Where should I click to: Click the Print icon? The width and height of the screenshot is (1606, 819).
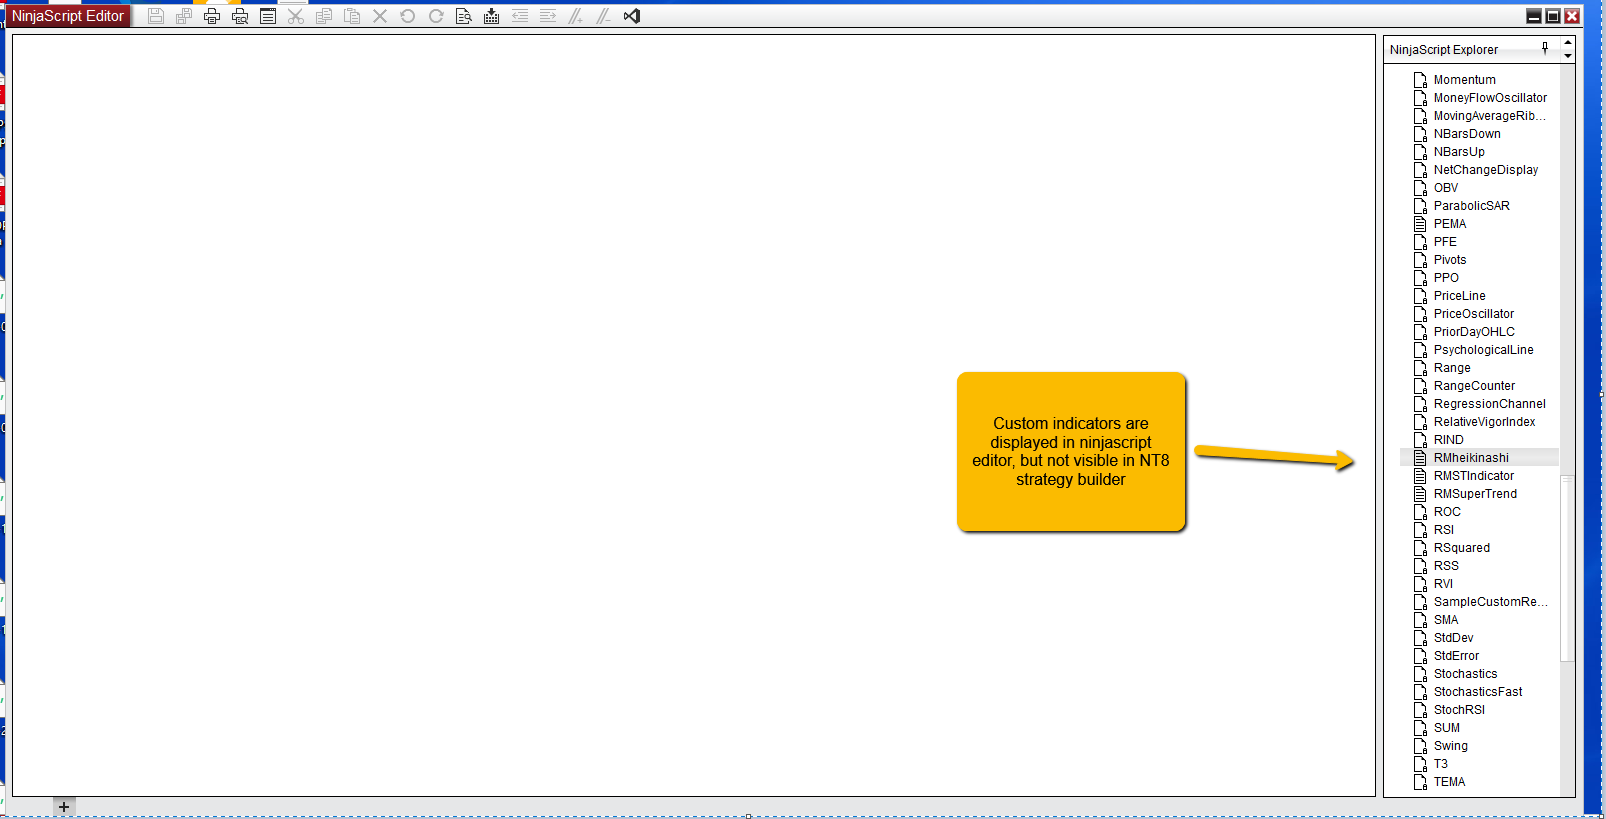(x=212, y=16)
